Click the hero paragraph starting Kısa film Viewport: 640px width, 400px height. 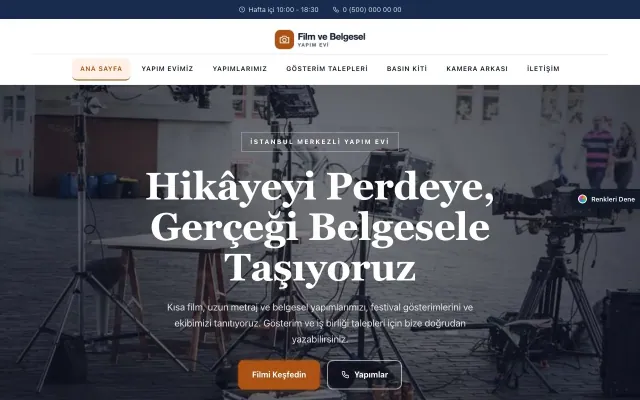320,323
